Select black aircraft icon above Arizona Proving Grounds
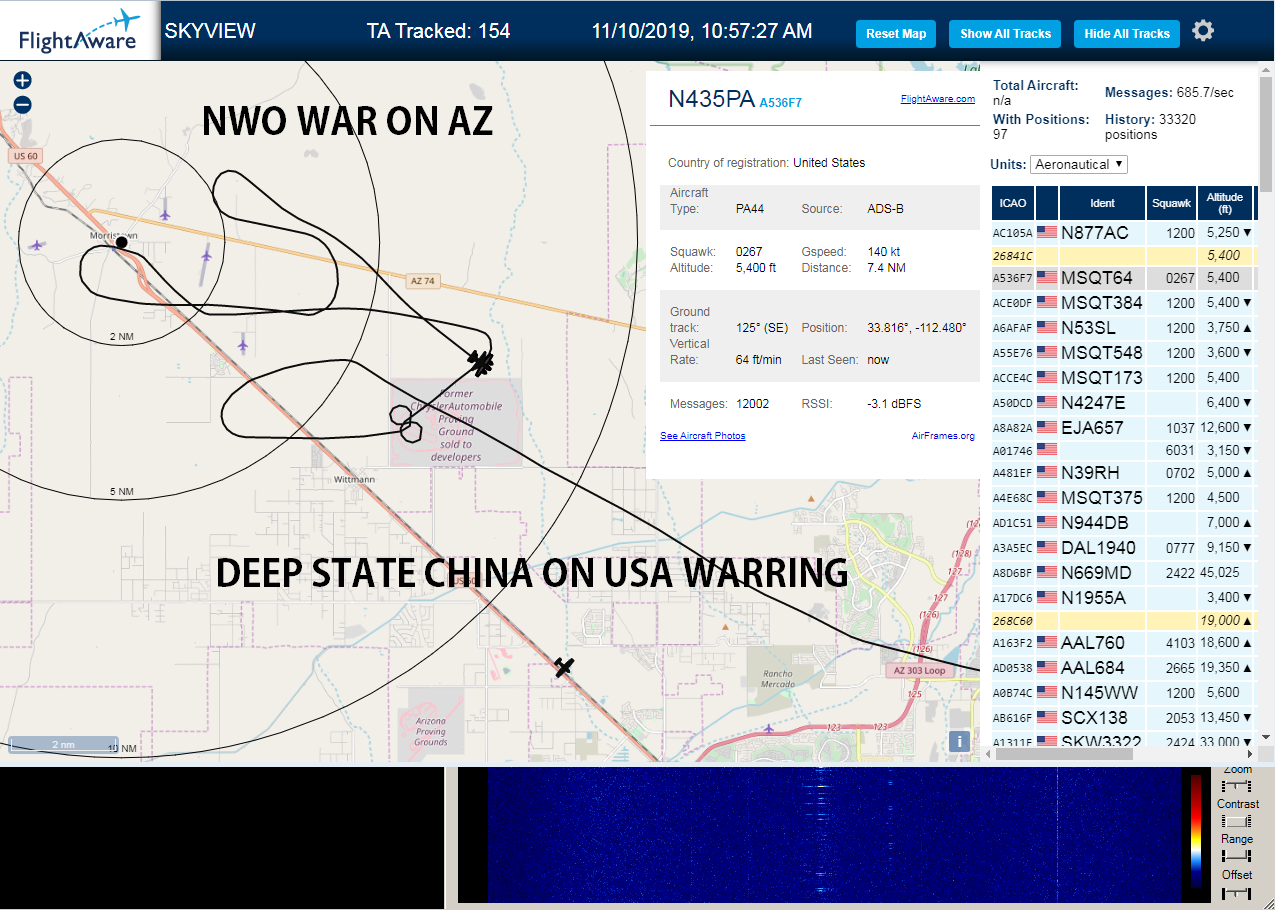Image resolution: width=1275 pixels, height=911 pixels. 564,667
